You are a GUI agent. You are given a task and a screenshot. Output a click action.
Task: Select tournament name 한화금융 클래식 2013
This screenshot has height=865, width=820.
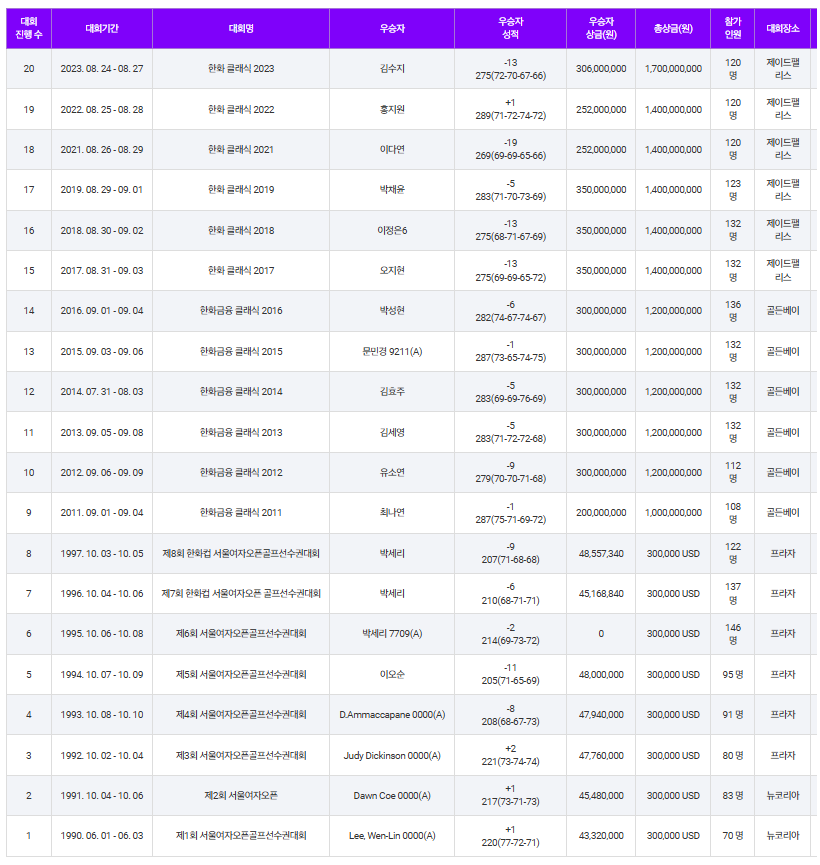[x=241, y=432]
